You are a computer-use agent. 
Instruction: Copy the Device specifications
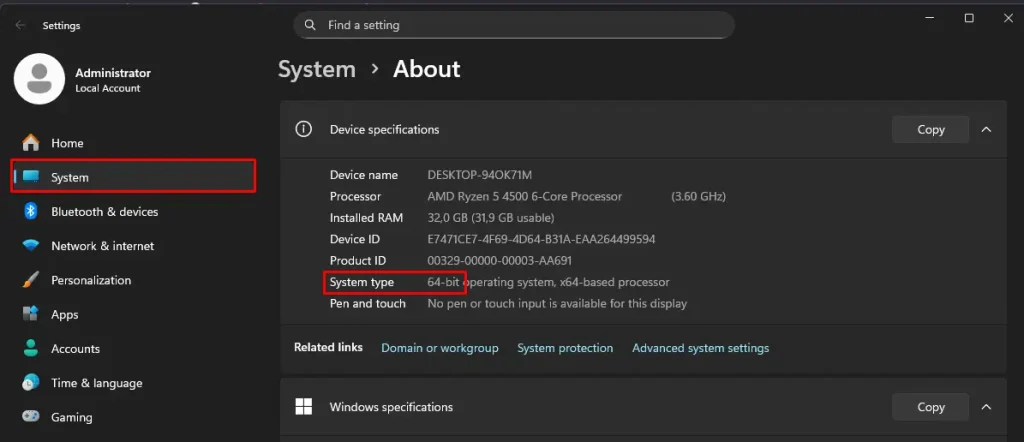point(931,129)
